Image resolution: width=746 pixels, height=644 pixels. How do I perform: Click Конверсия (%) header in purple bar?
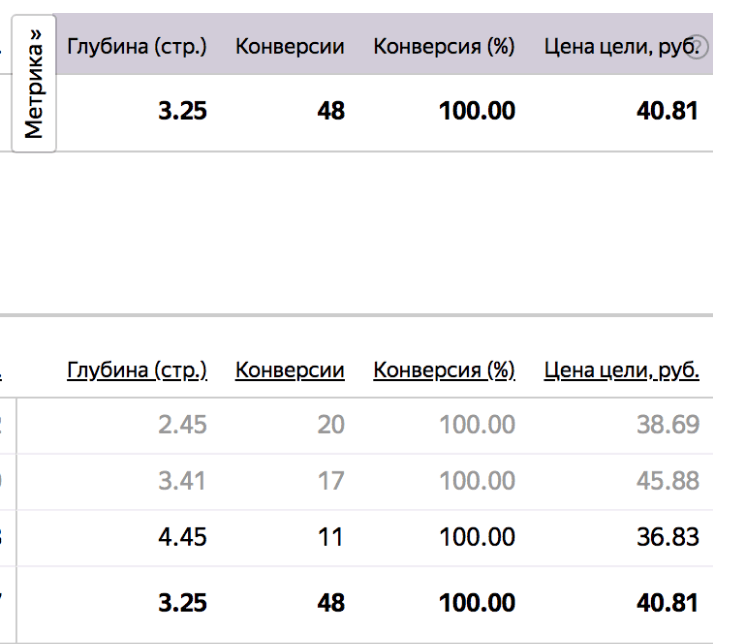coord(444,47)
